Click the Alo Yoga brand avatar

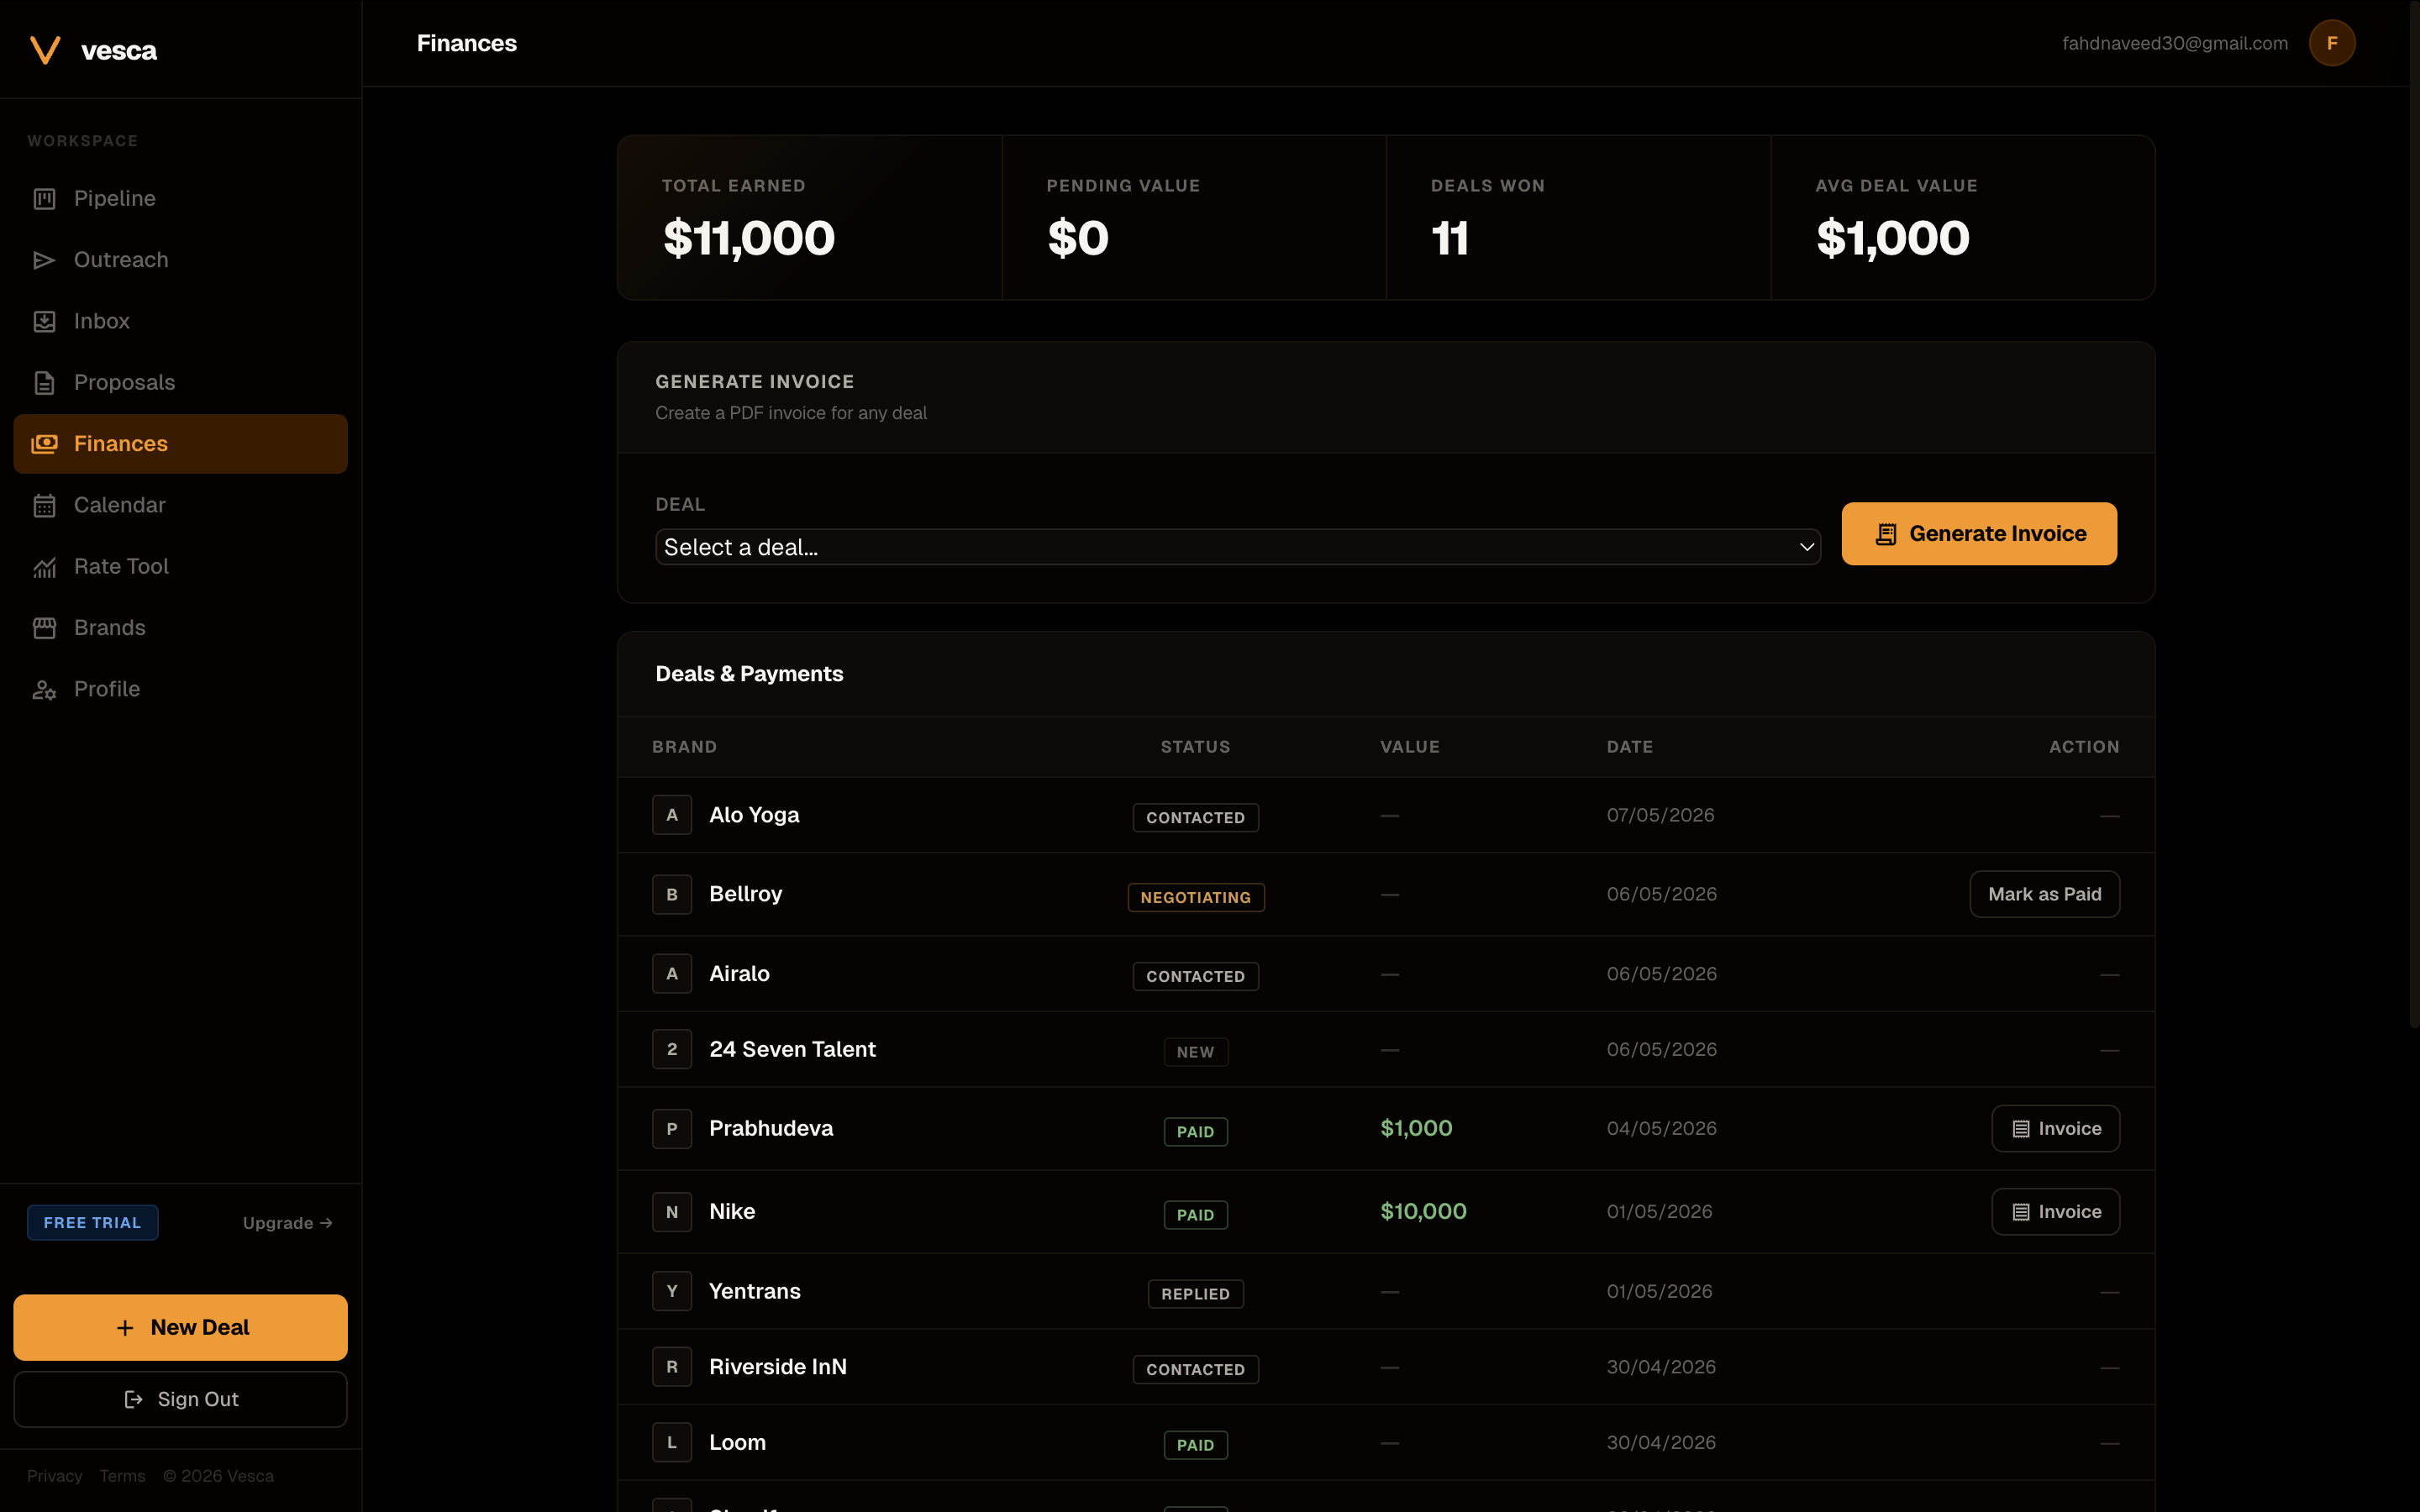click(672, 815)
